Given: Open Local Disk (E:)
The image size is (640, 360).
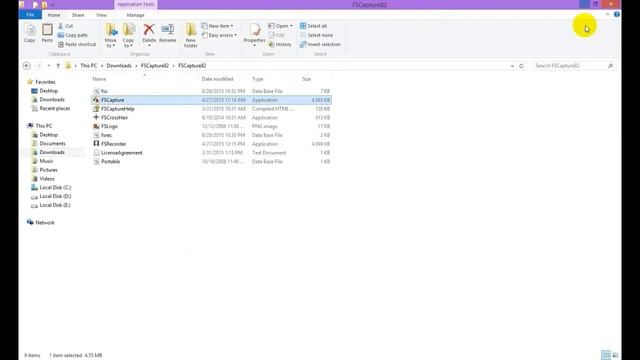Looking at the screenshot, I should pos(55,205).
